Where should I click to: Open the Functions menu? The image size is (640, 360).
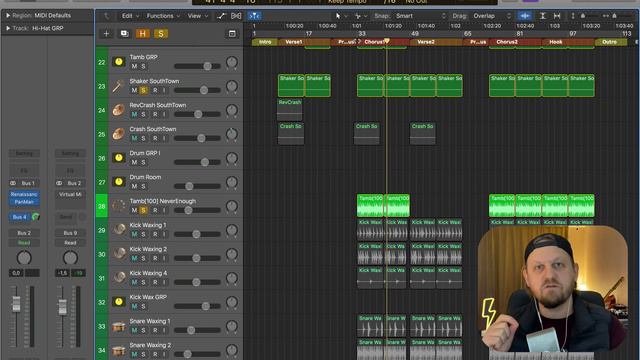(163, 16)
